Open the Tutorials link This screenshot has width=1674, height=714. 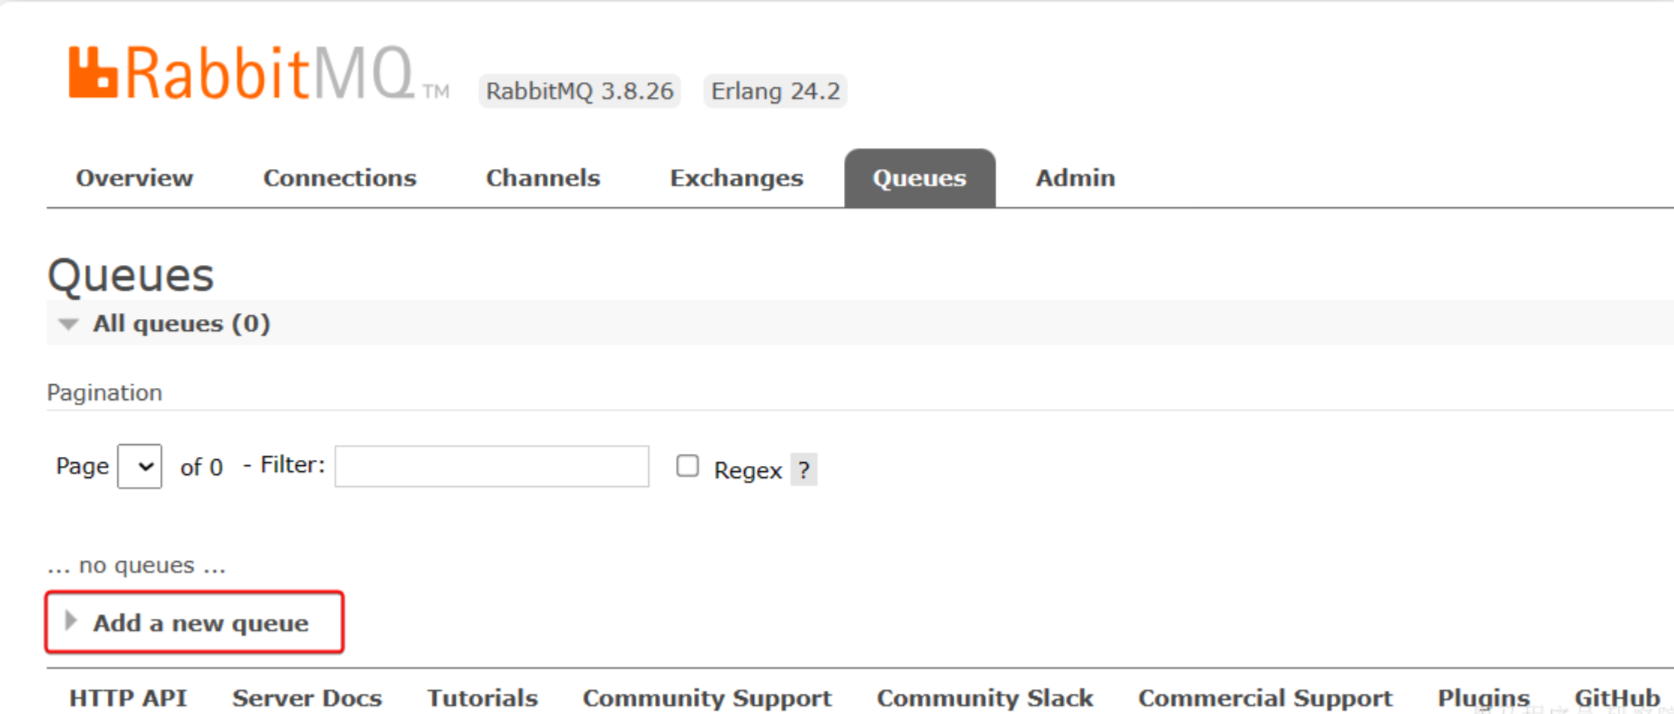coord(483,698)
